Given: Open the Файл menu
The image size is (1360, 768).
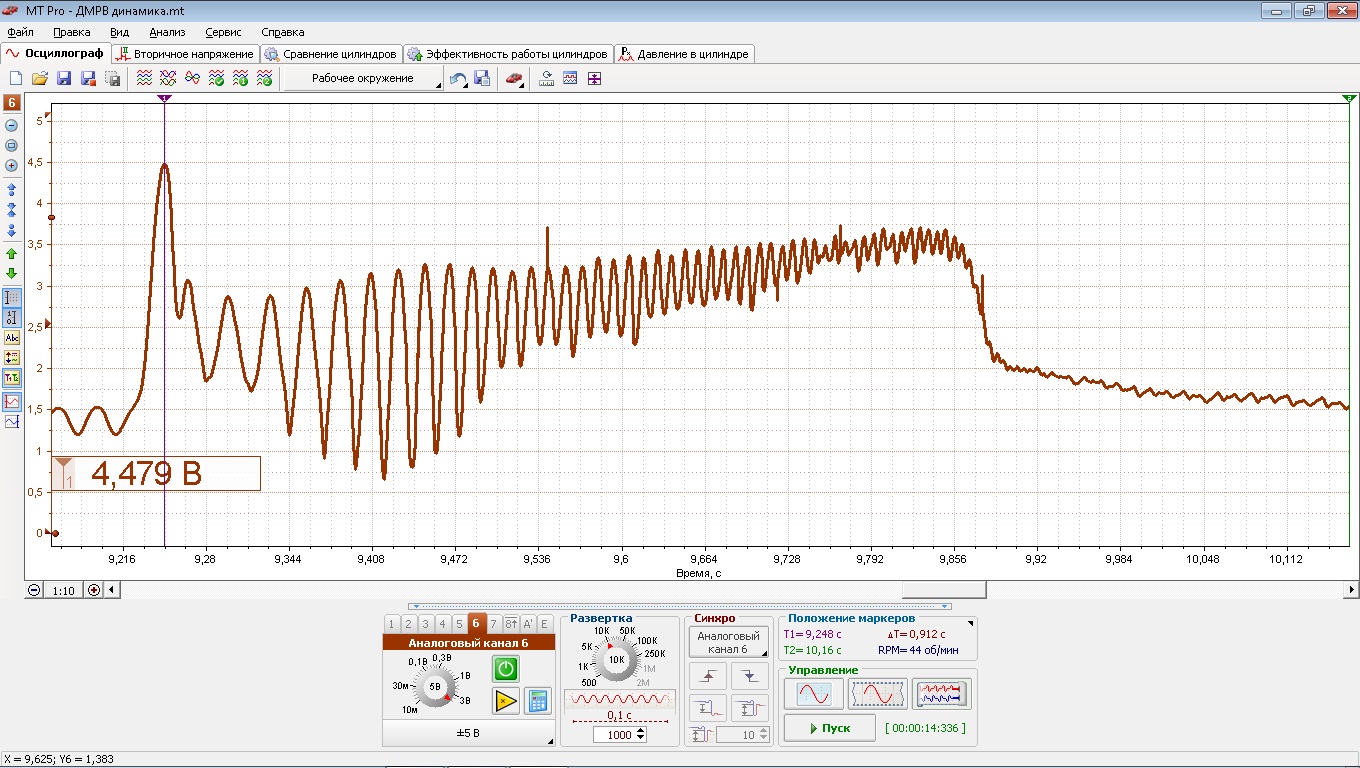Looking at the screenshot, I should coord(20,32).
